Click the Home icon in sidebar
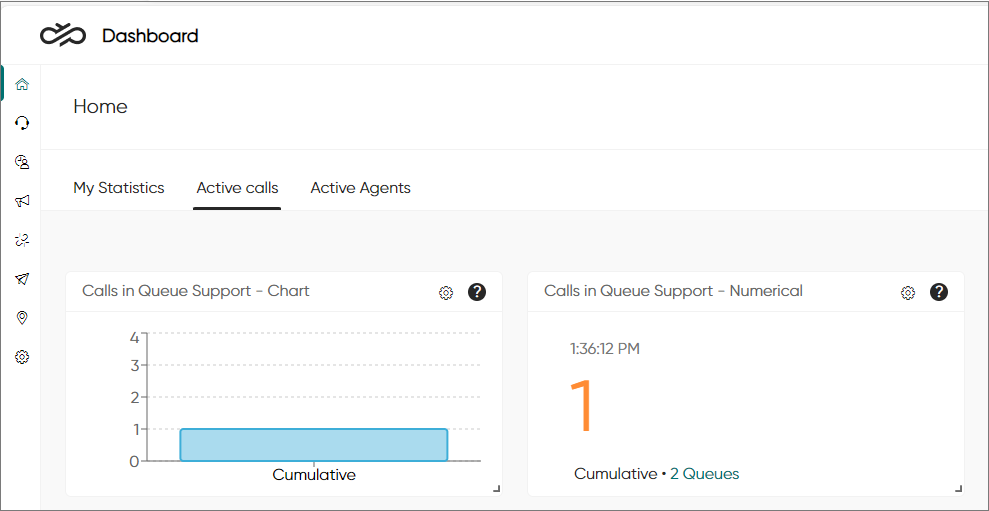The width and height of the screenshot is (989, 511). coord(22,84)
